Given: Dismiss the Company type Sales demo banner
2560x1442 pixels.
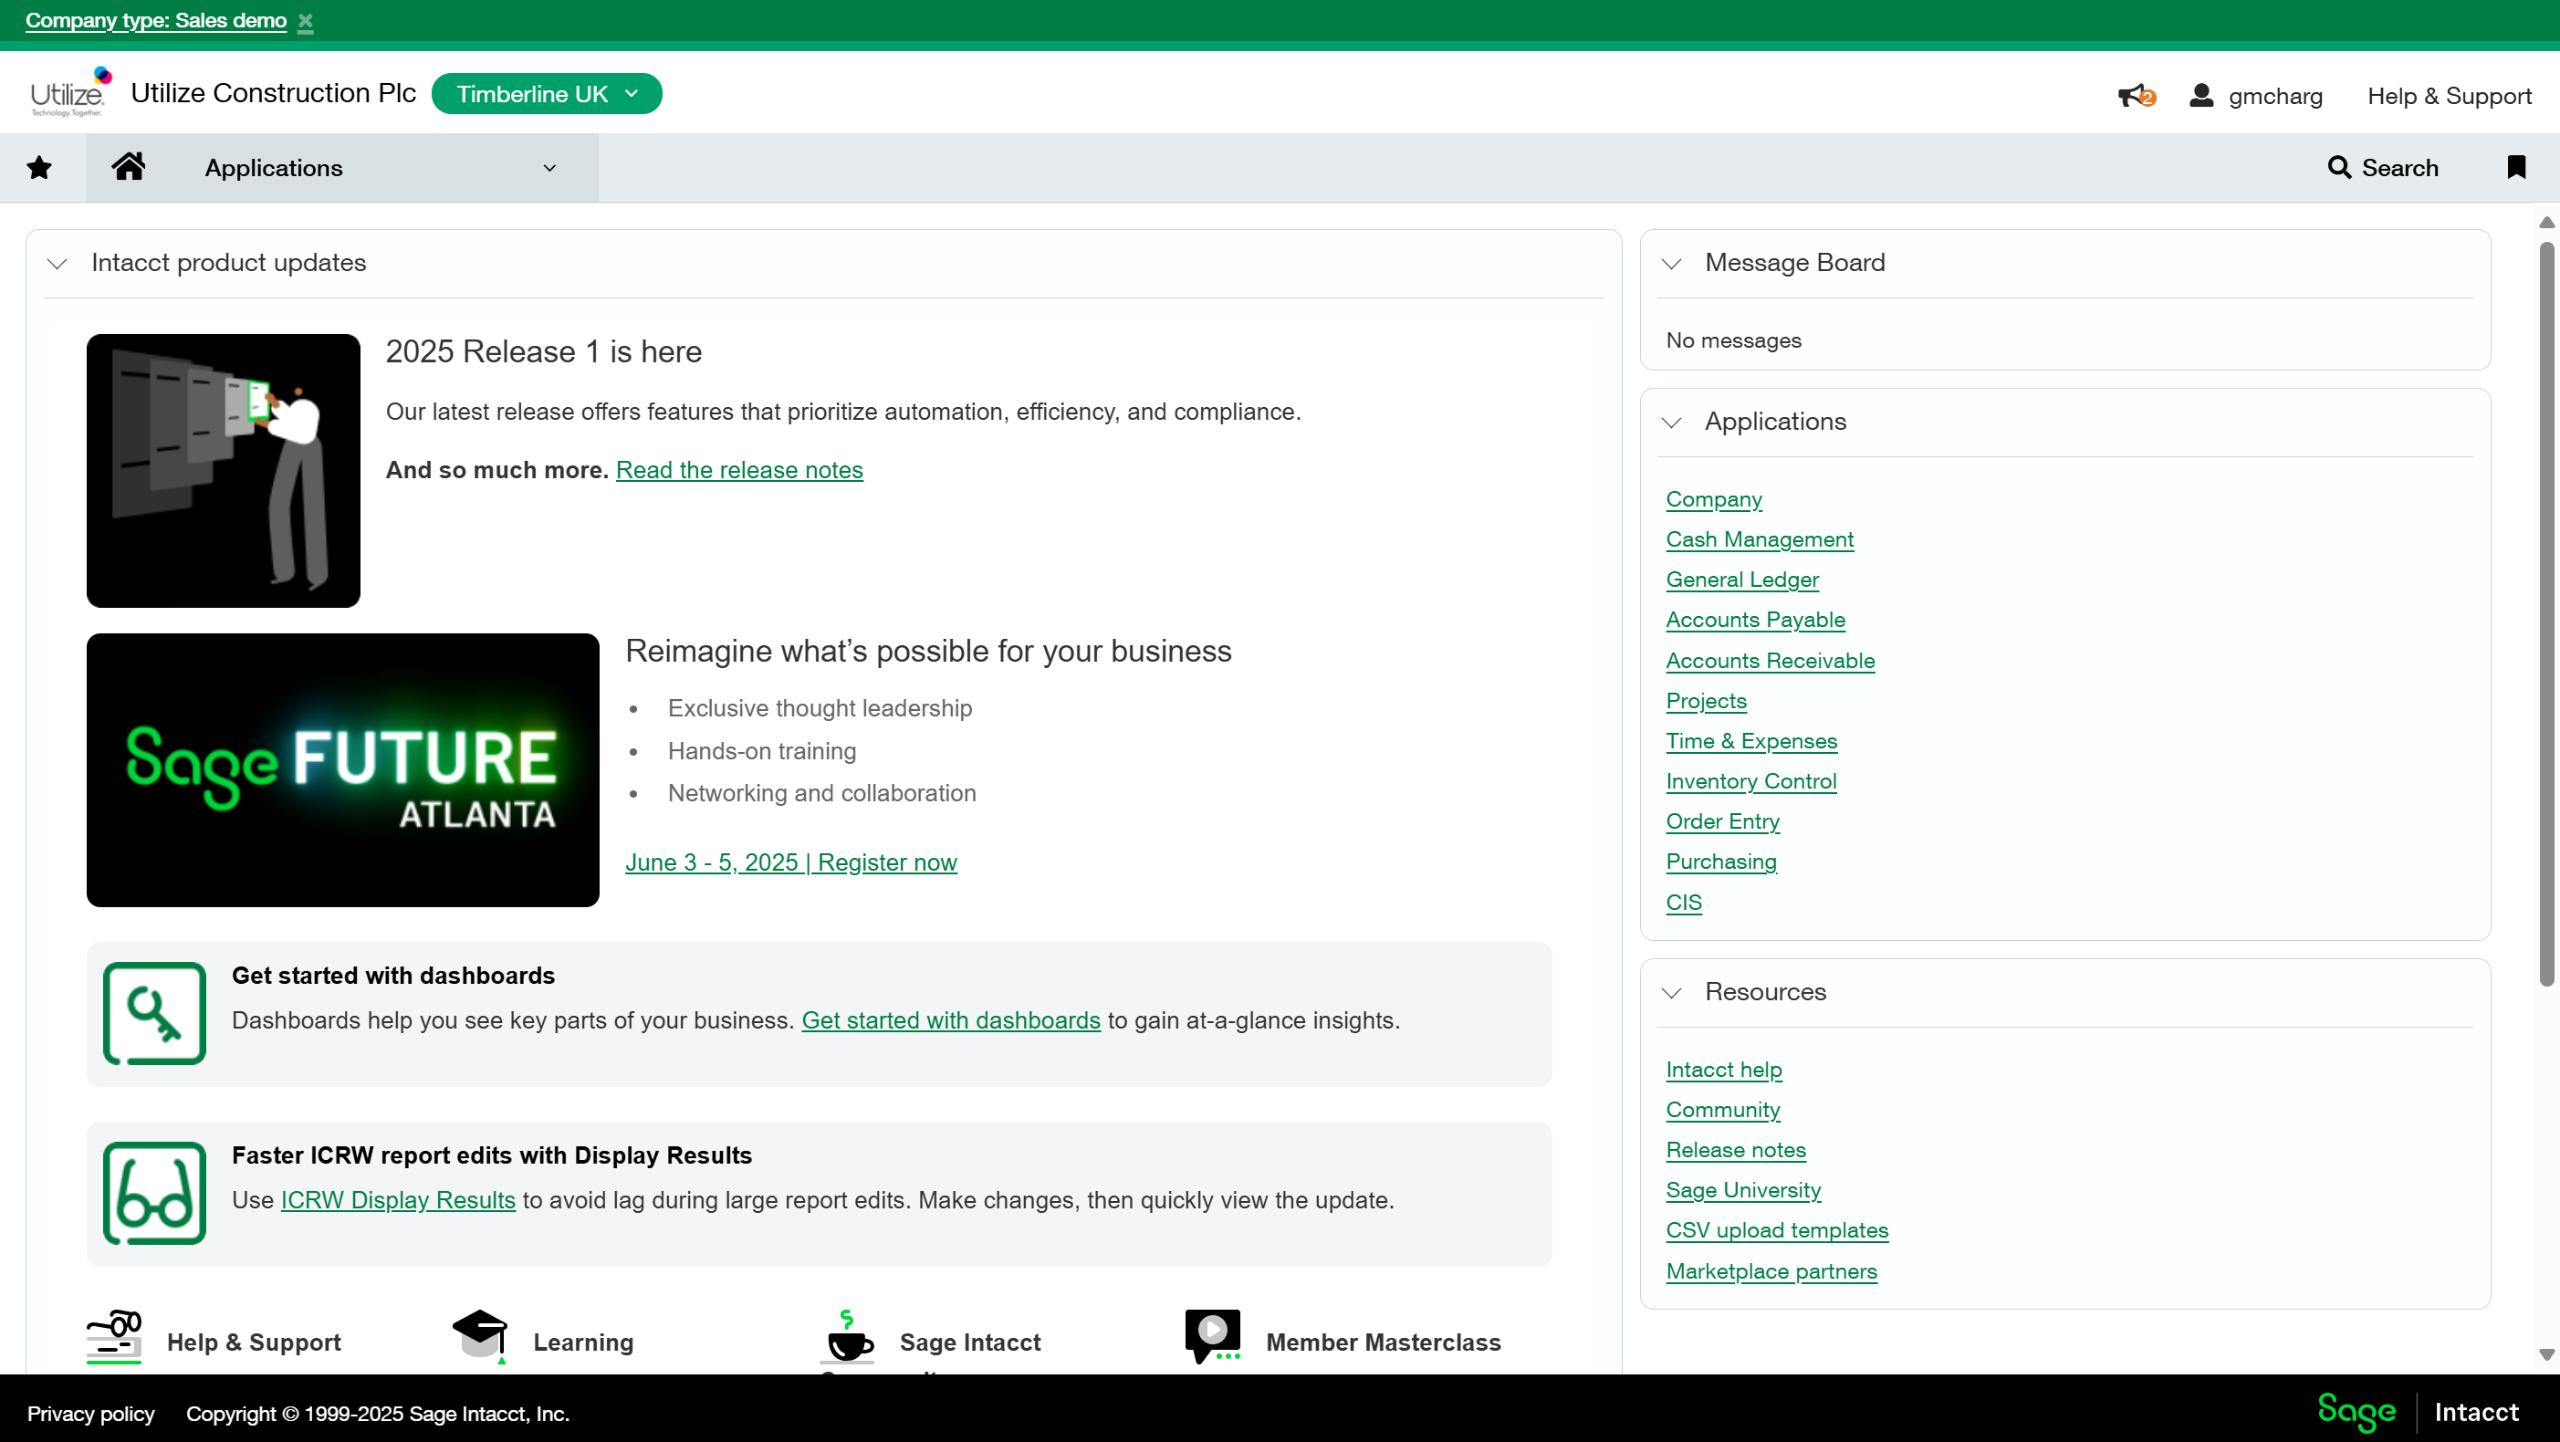Looking at the screenshot, I should 306,22.
